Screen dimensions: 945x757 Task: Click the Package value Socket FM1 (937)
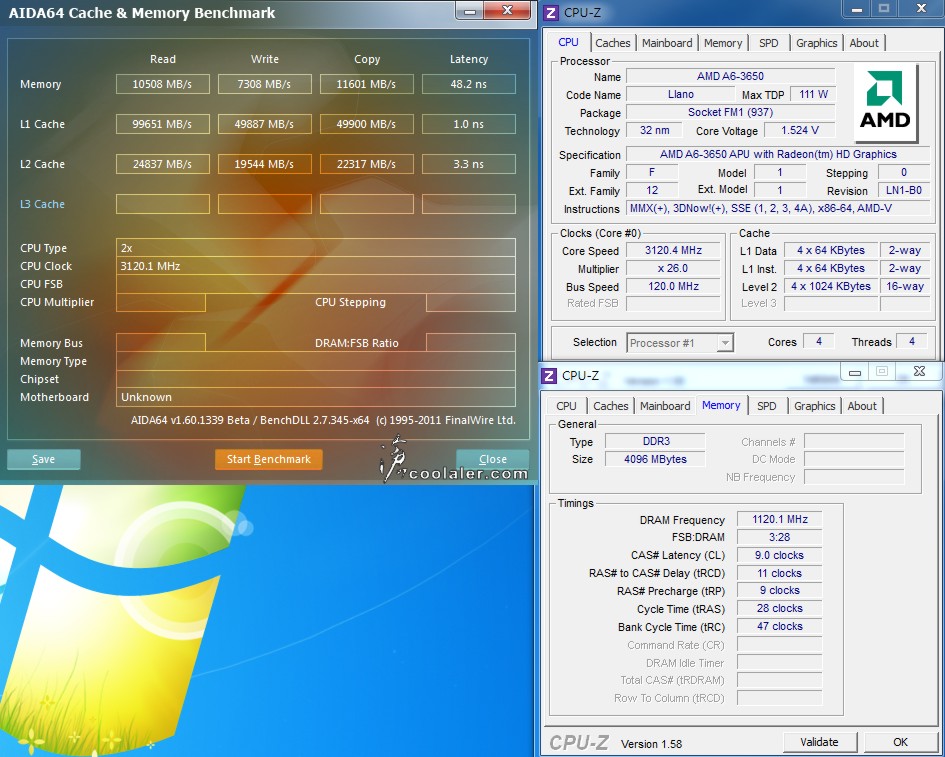click(x=730, y=112)
